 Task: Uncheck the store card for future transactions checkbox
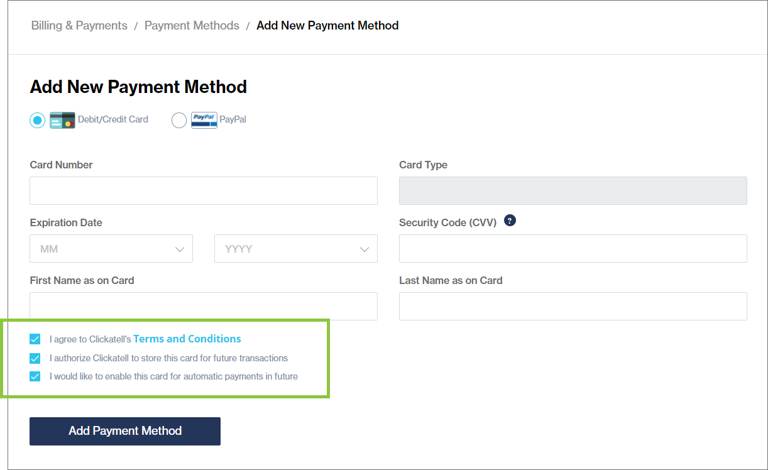coord(36,358)
